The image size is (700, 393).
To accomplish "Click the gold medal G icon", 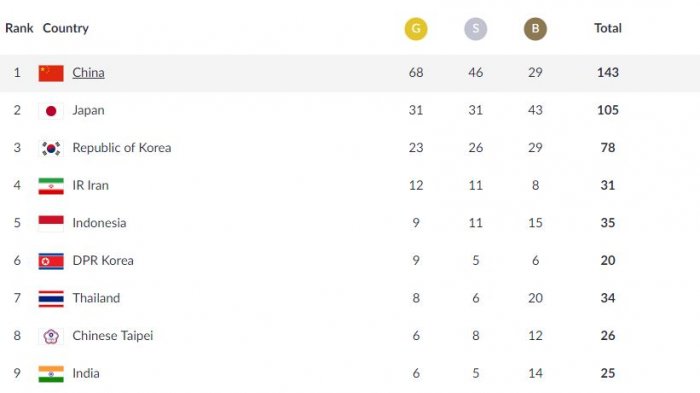I will (416, 29).
